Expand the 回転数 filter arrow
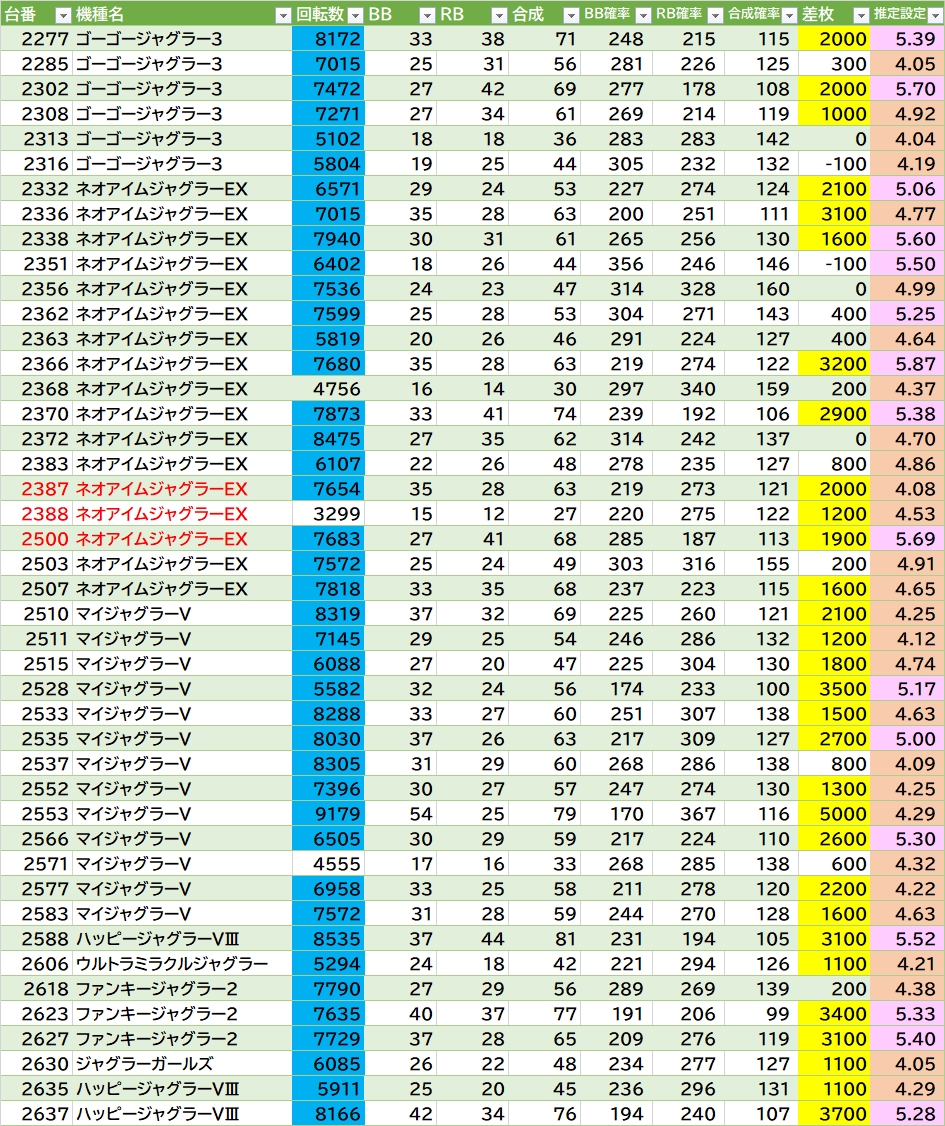 pos(355,15)
